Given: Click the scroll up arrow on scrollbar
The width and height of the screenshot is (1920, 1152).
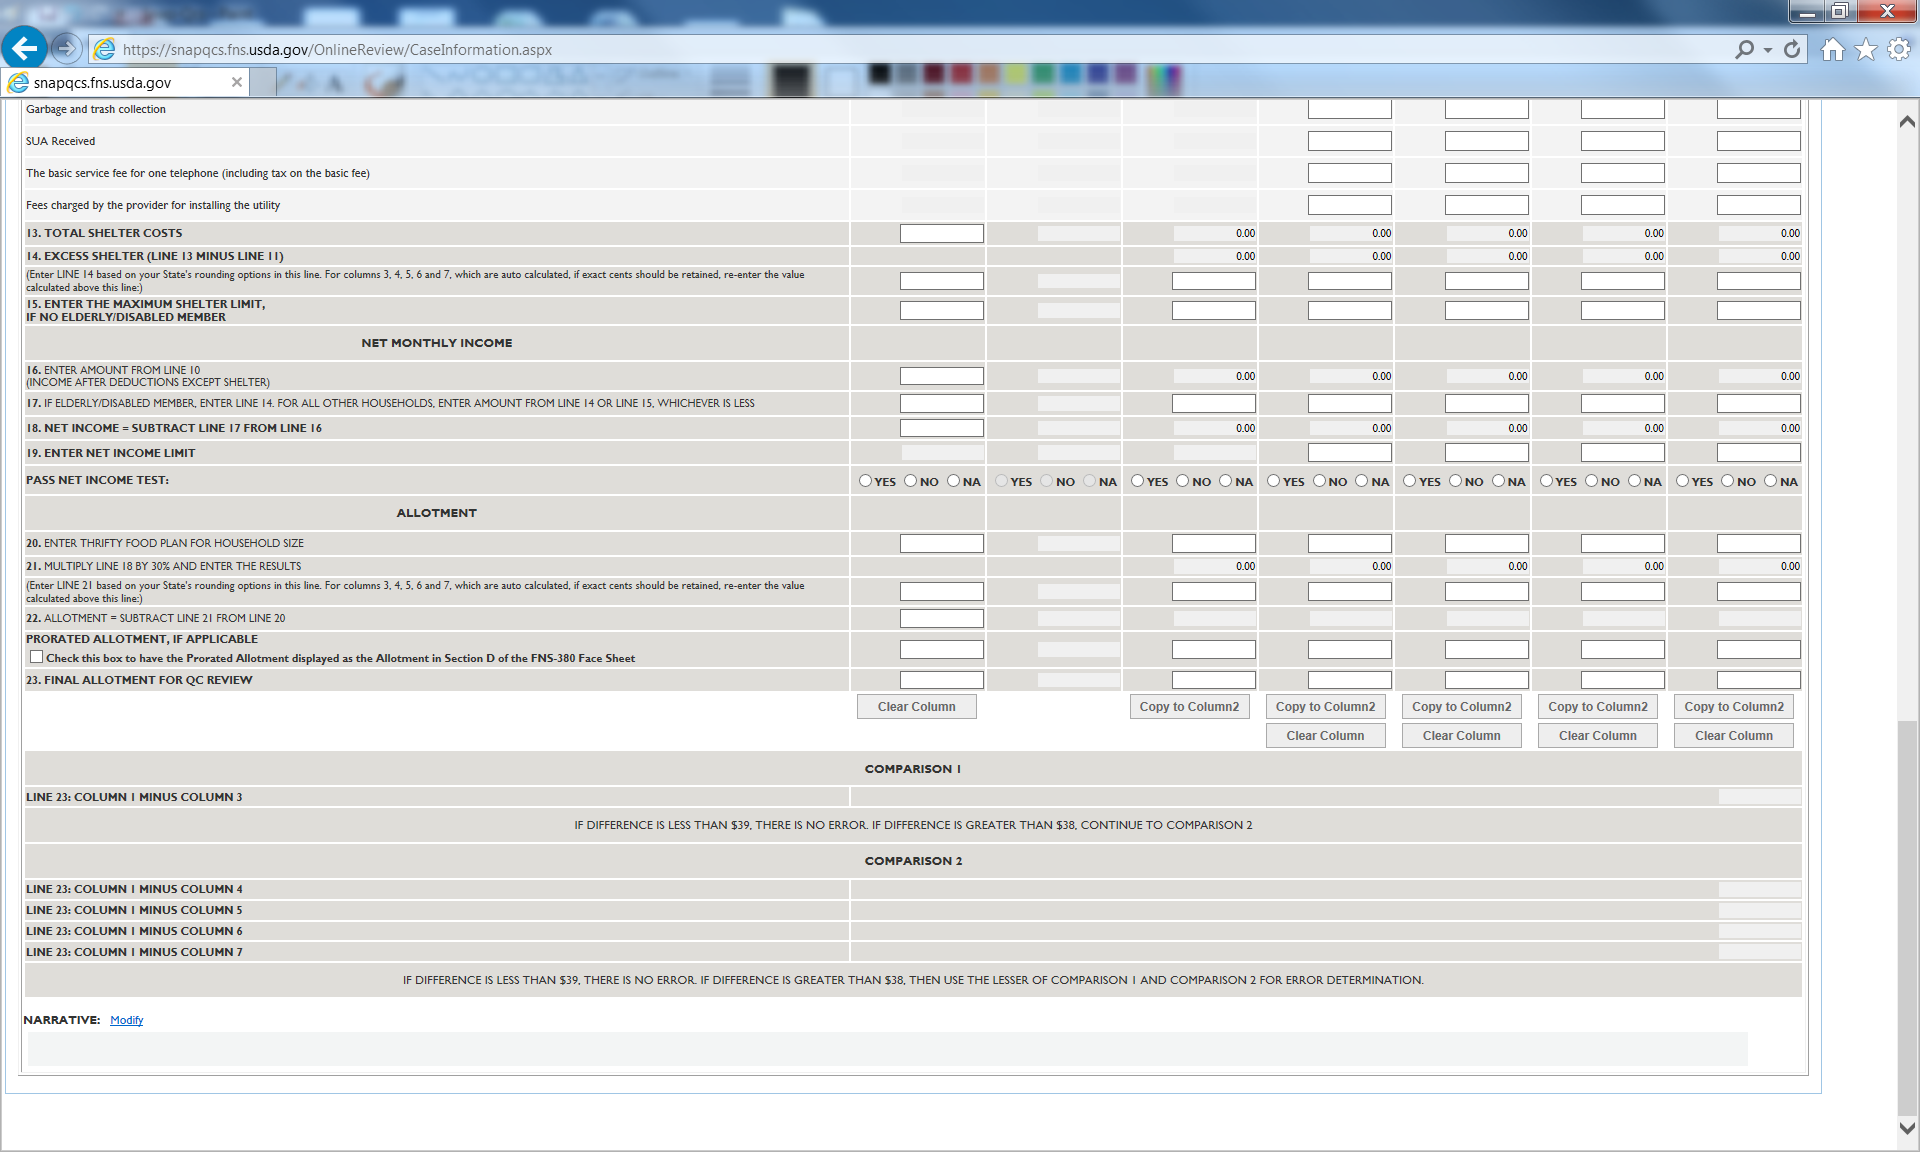Looking at the screenshot, I should [1907, 121].
